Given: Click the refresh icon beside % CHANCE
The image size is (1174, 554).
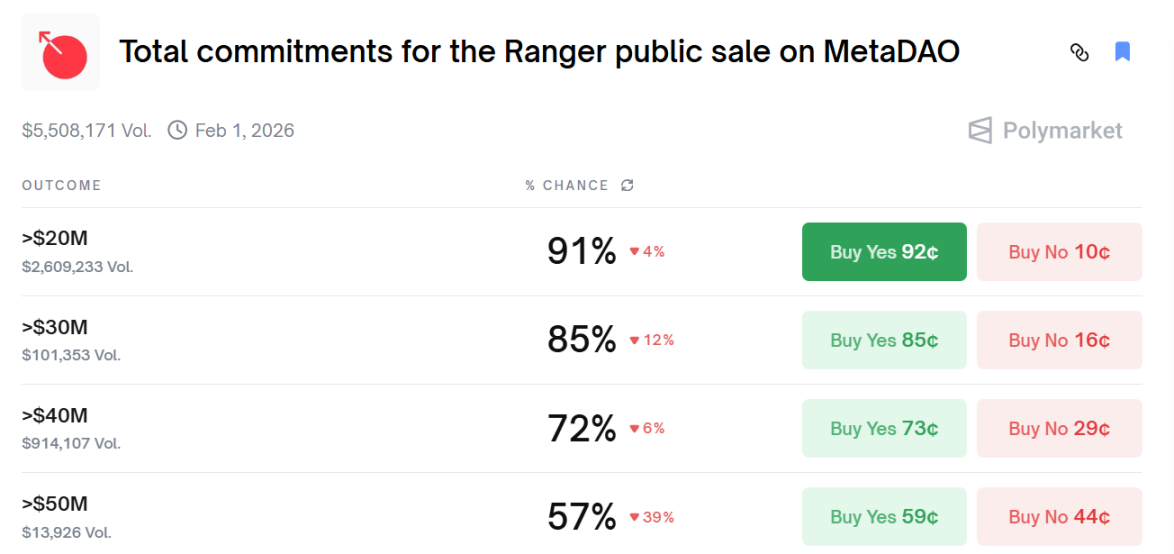Looking at the screenshot, I should pyautogui.click(x=627, y=185).
